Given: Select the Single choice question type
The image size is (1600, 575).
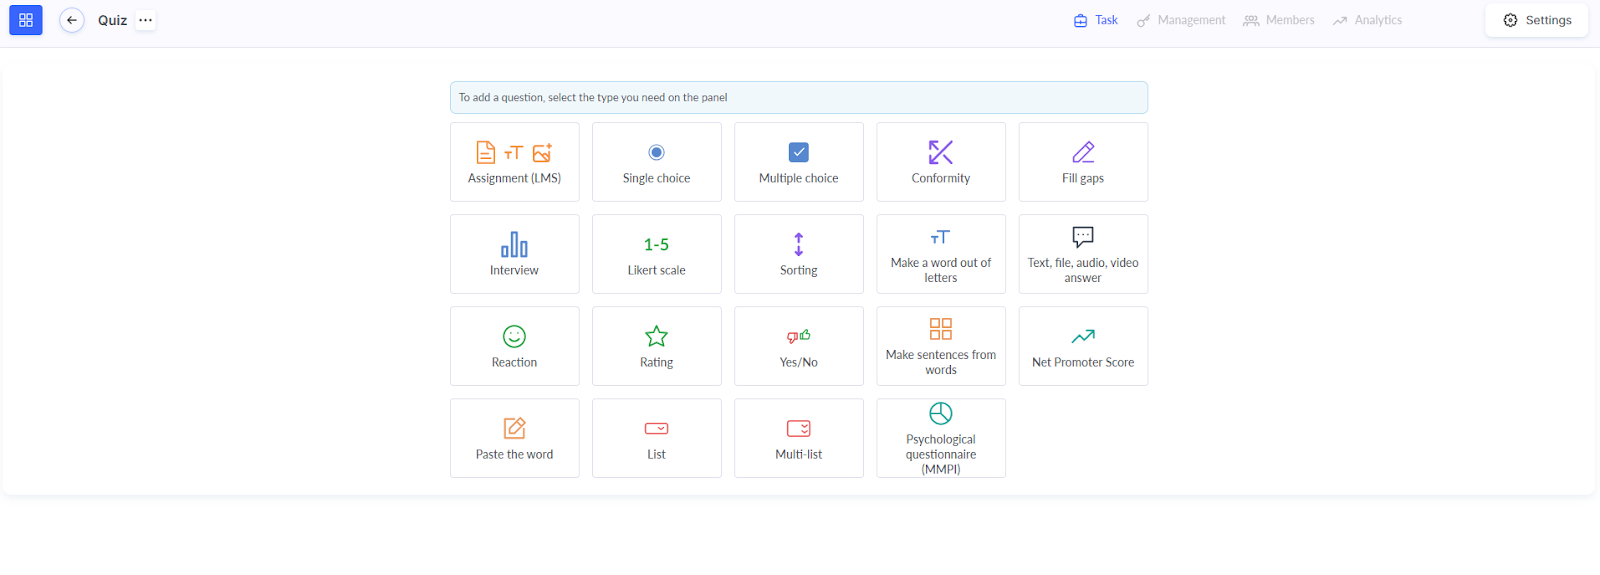Looking at the screenshot, I should [656, 162].
